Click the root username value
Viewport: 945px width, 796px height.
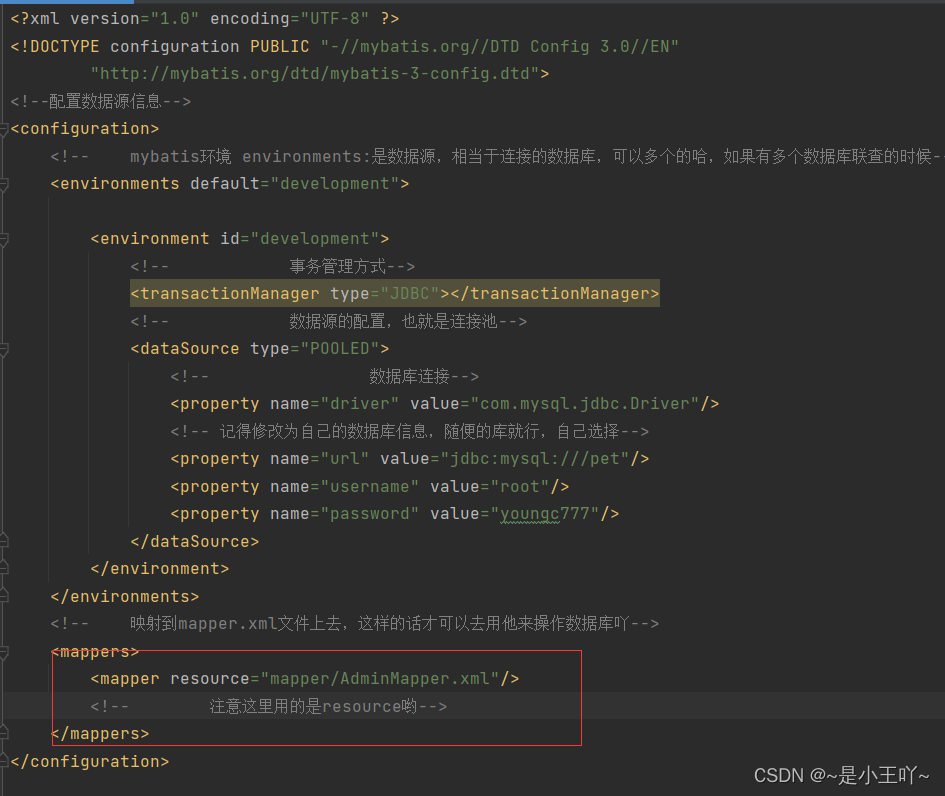(x=520, y=486)
